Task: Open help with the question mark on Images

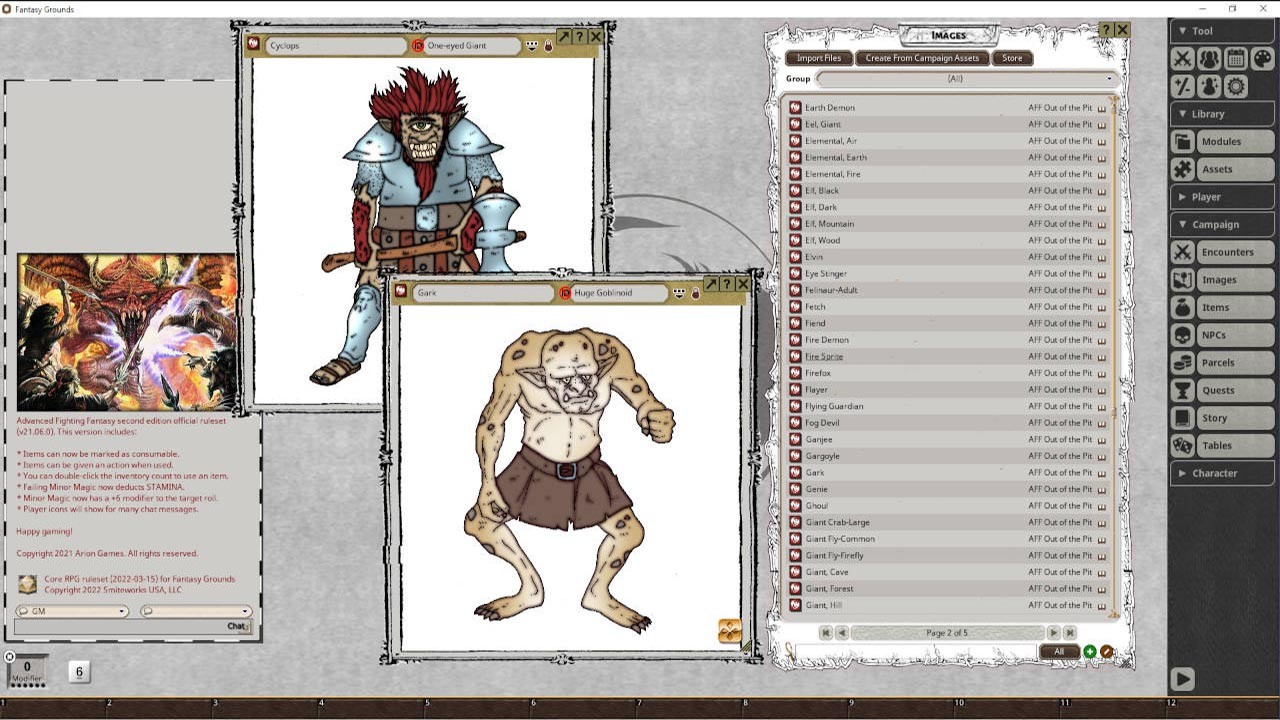Action: pos(1104,30)
